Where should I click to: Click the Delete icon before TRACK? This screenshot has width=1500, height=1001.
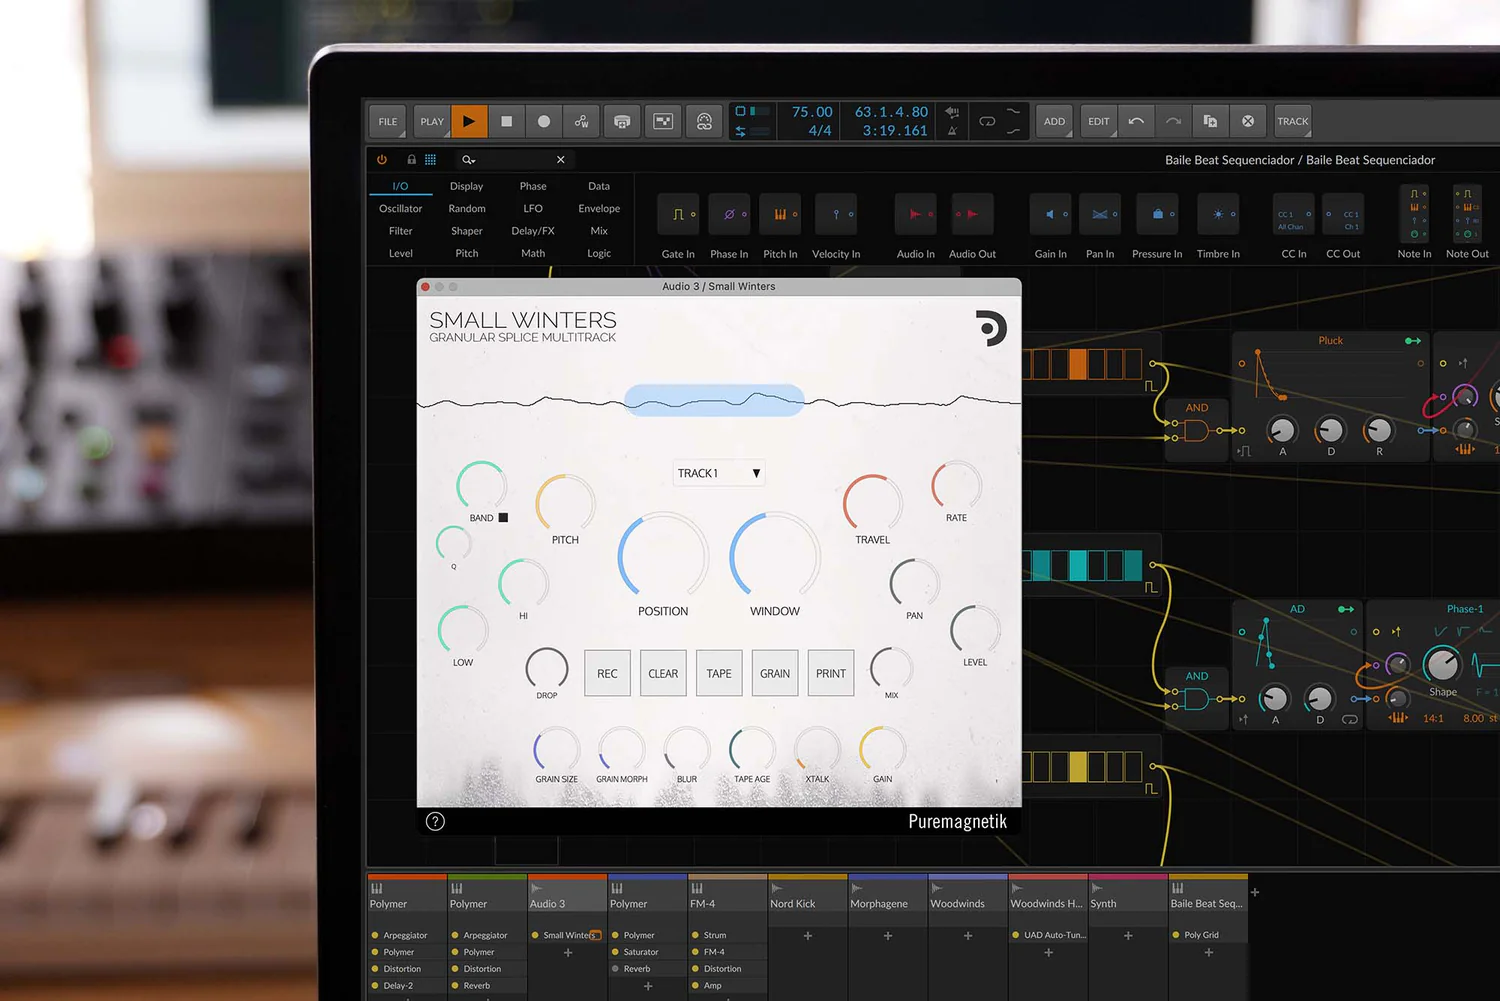[1248, 121]
